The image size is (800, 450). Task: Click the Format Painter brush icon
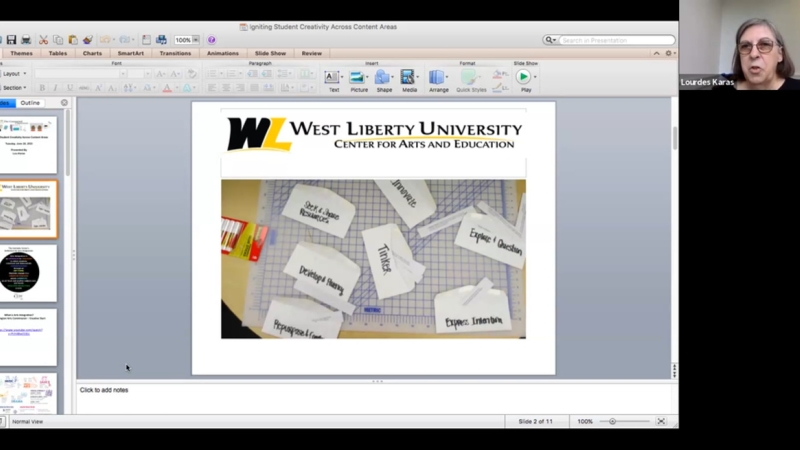click(87, 40)
